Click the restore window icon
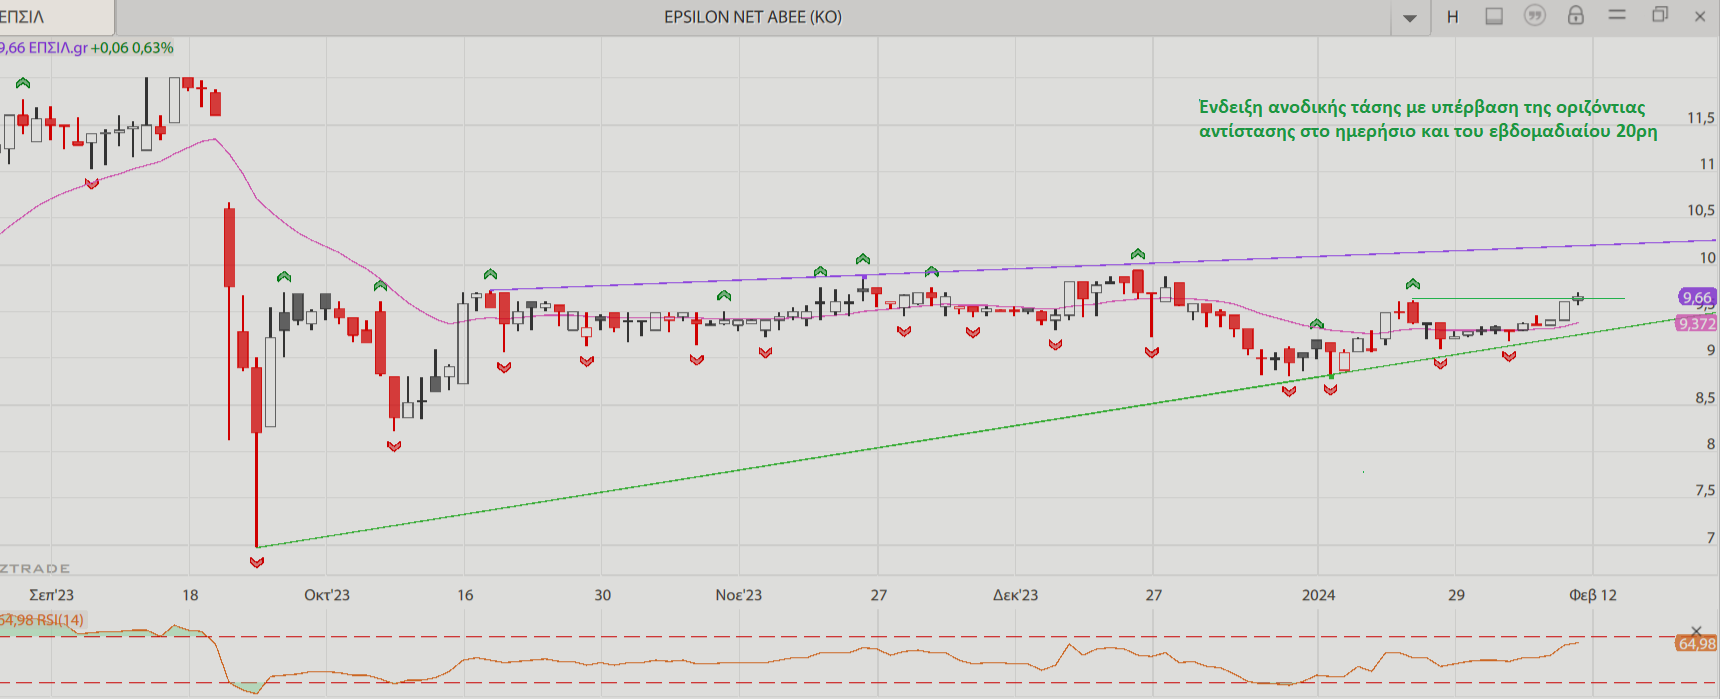This screenshot has height=699, width=1720. pyautogui.click(x=1660, y=15)
